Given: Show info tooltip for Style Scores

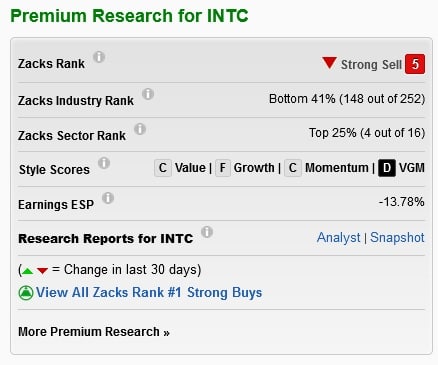Looking at the screenshot, I should coord(104,163).
